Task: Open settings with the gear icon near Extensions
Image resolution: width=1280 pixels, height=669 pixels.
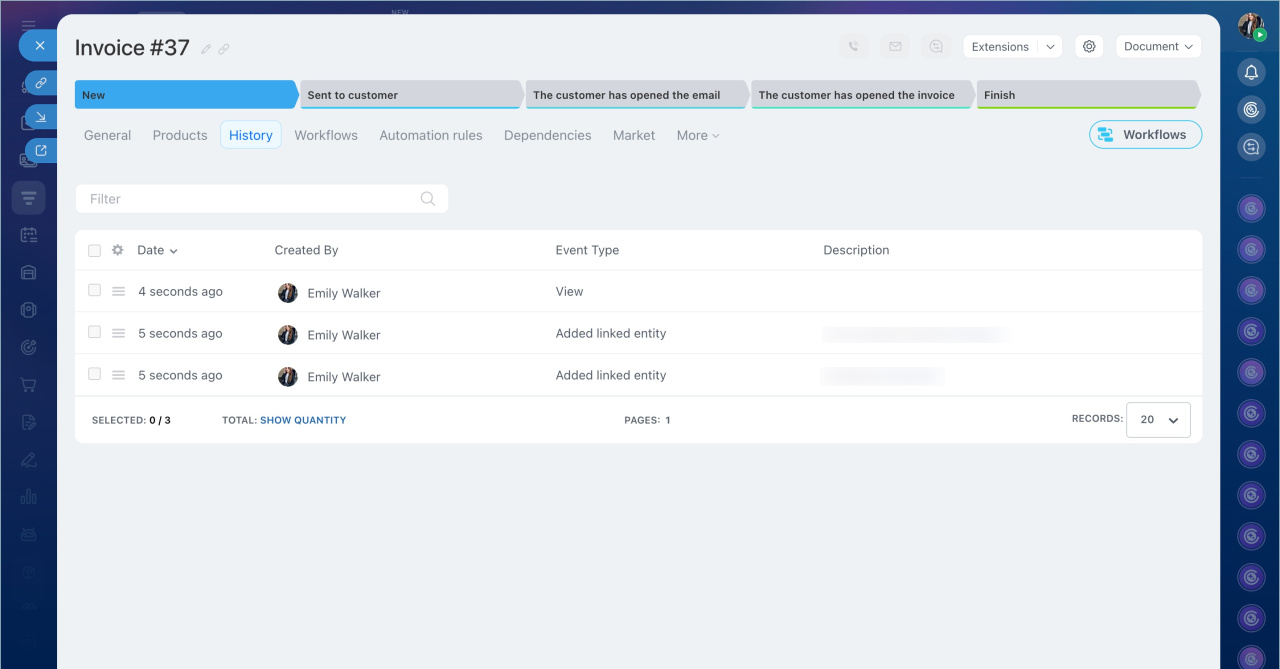Action: tap(1089, 46)
